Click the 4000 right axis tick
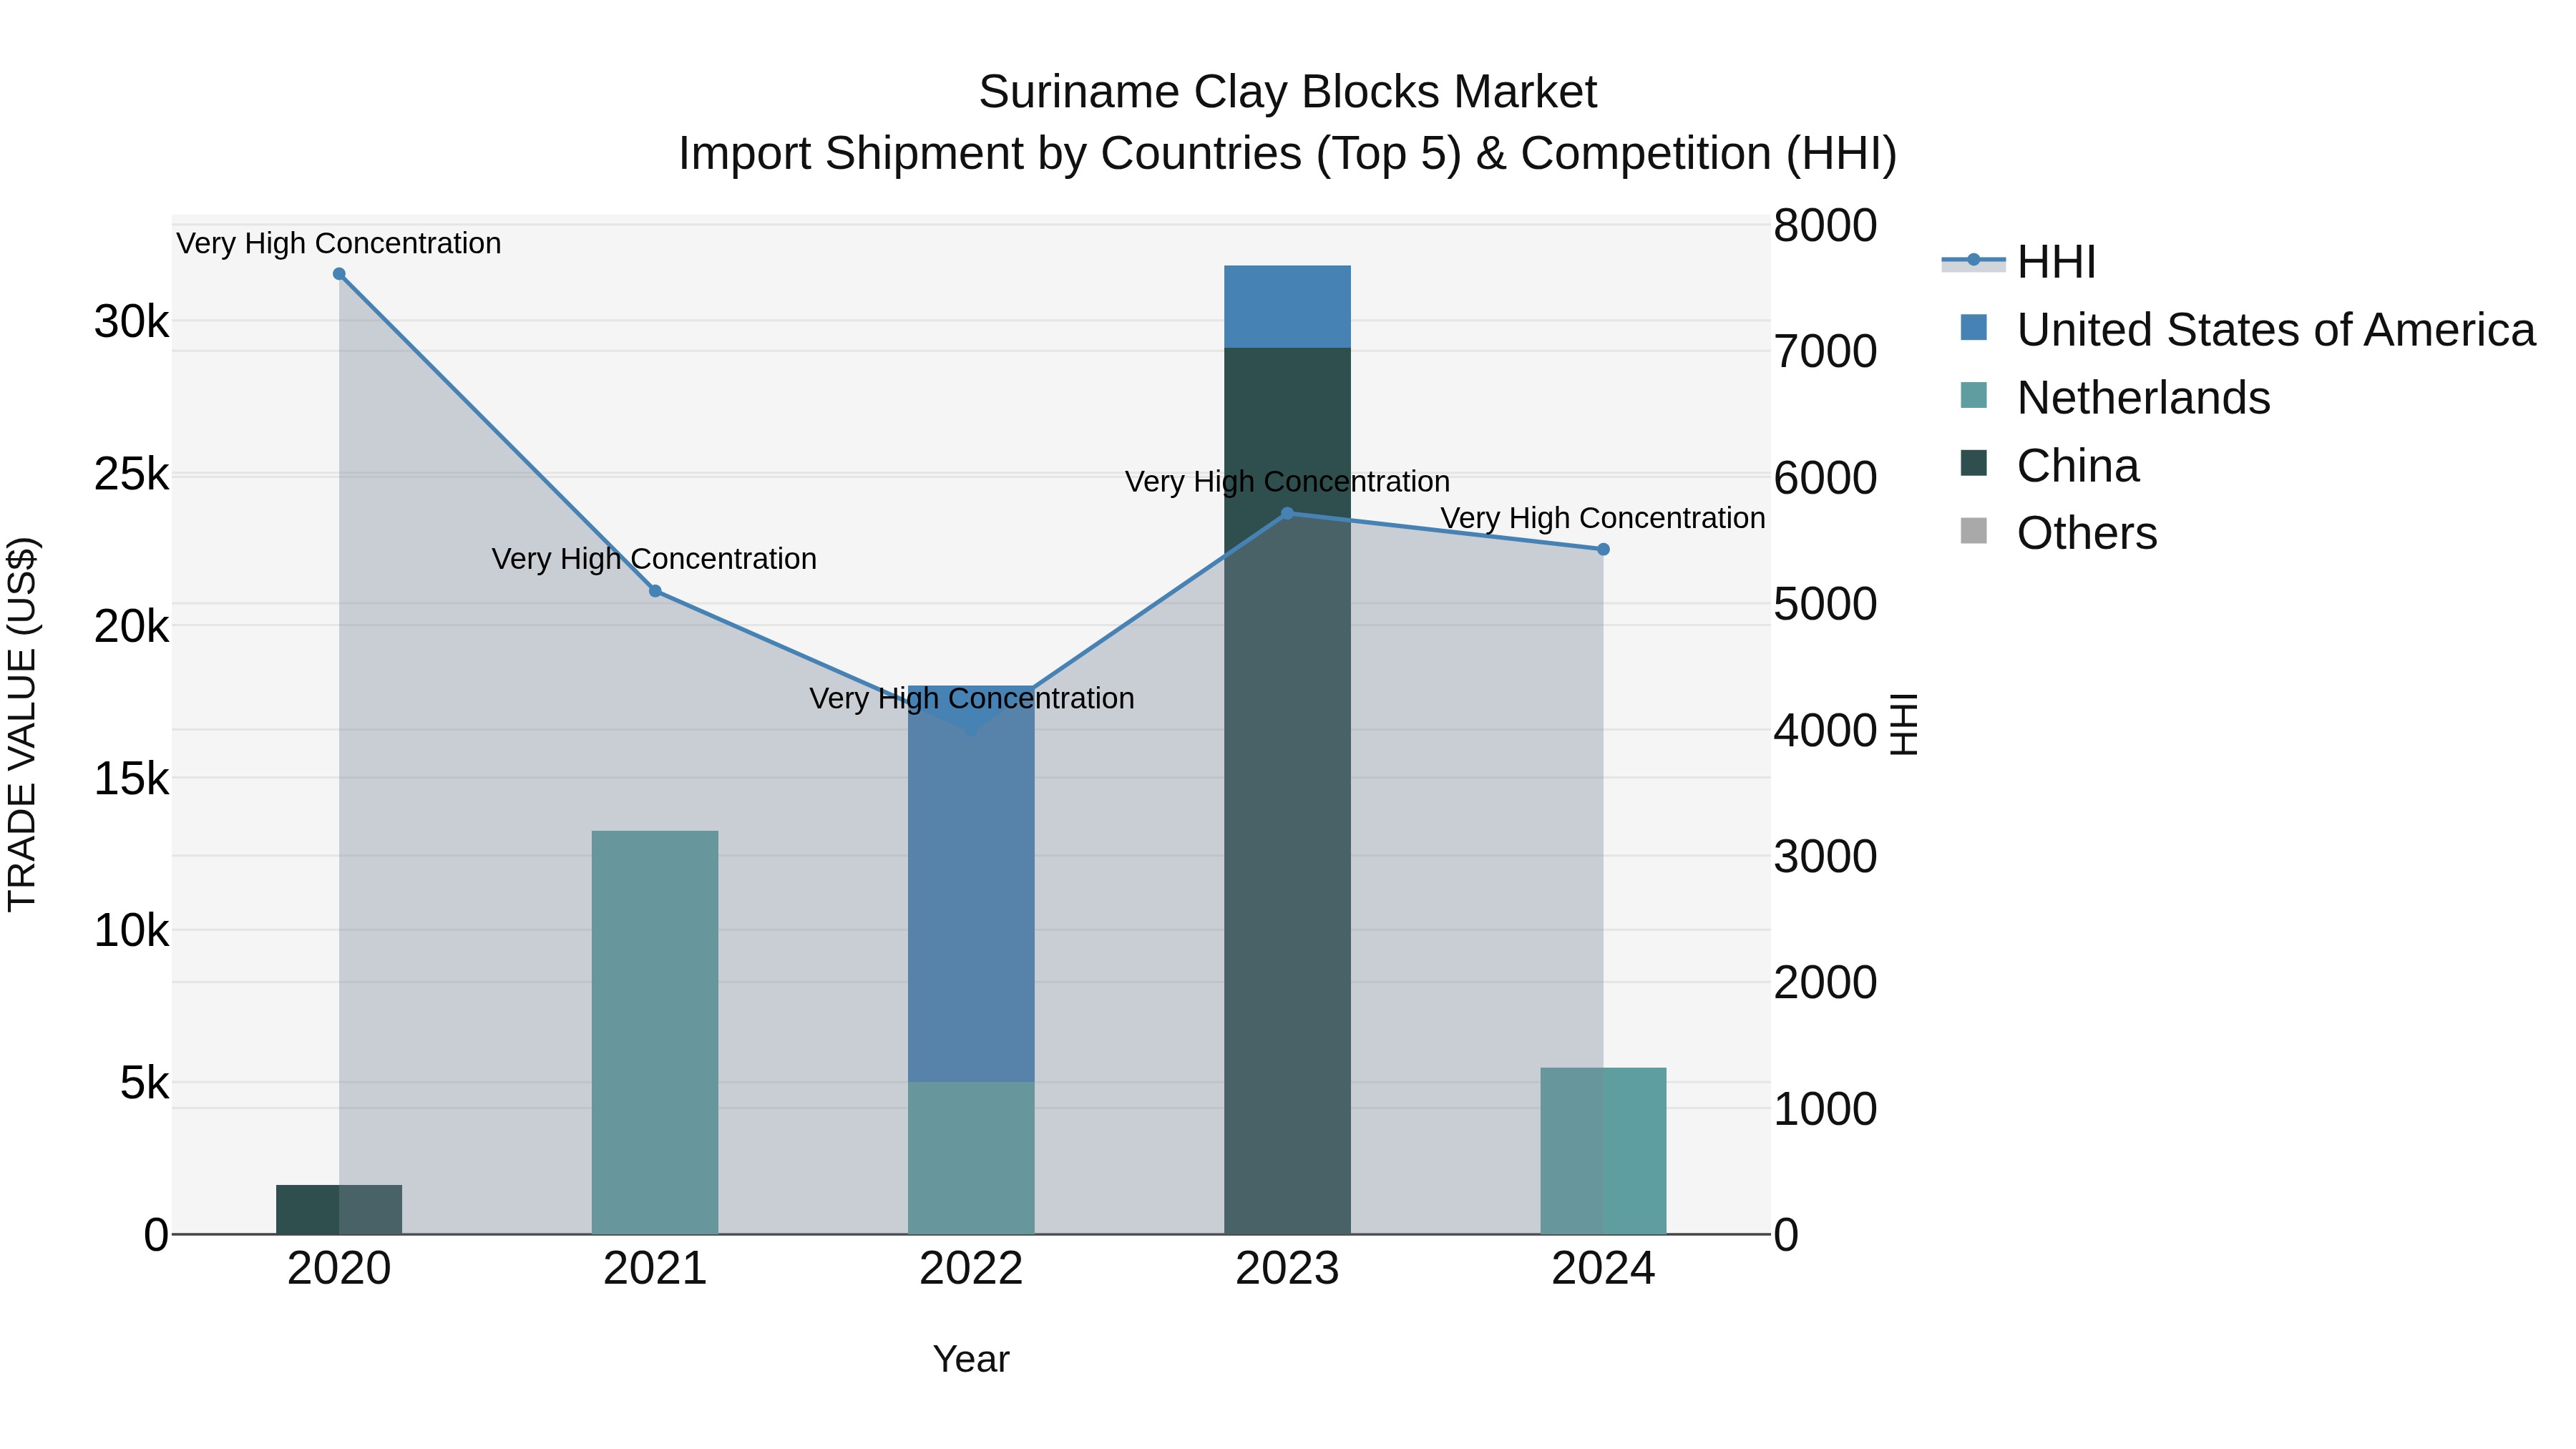The width and height of the screenshot is (2576, 1449). (x=1825, y=731)
